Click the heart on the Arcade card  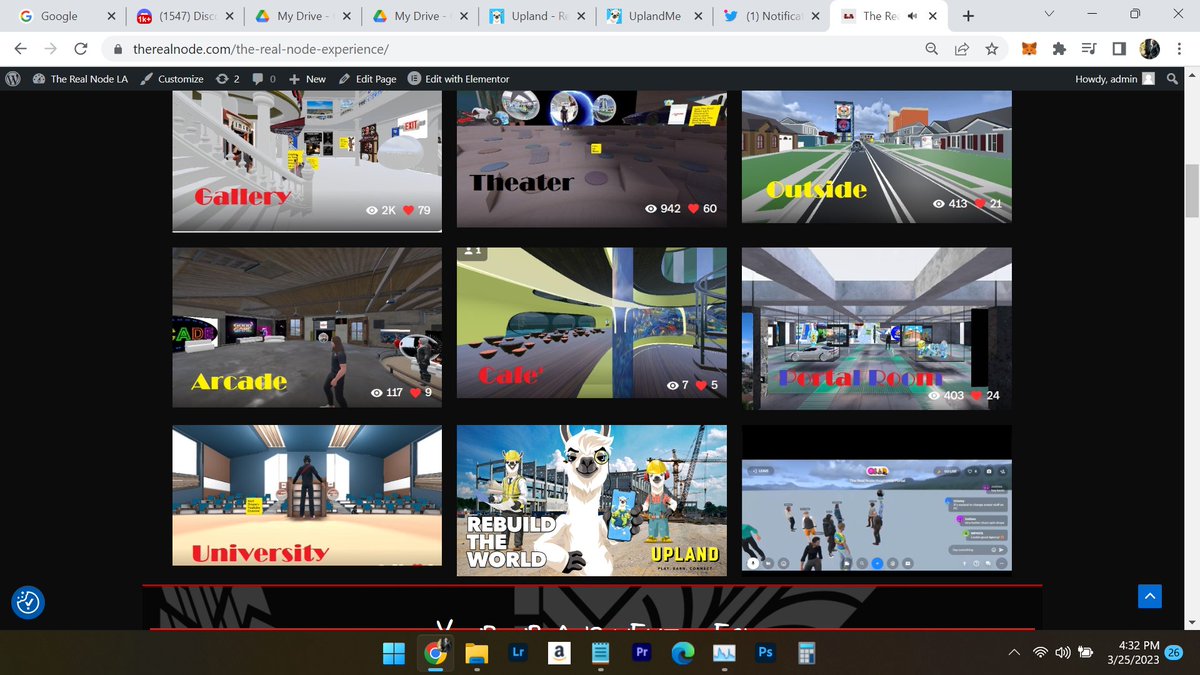[x=414, y=392]
